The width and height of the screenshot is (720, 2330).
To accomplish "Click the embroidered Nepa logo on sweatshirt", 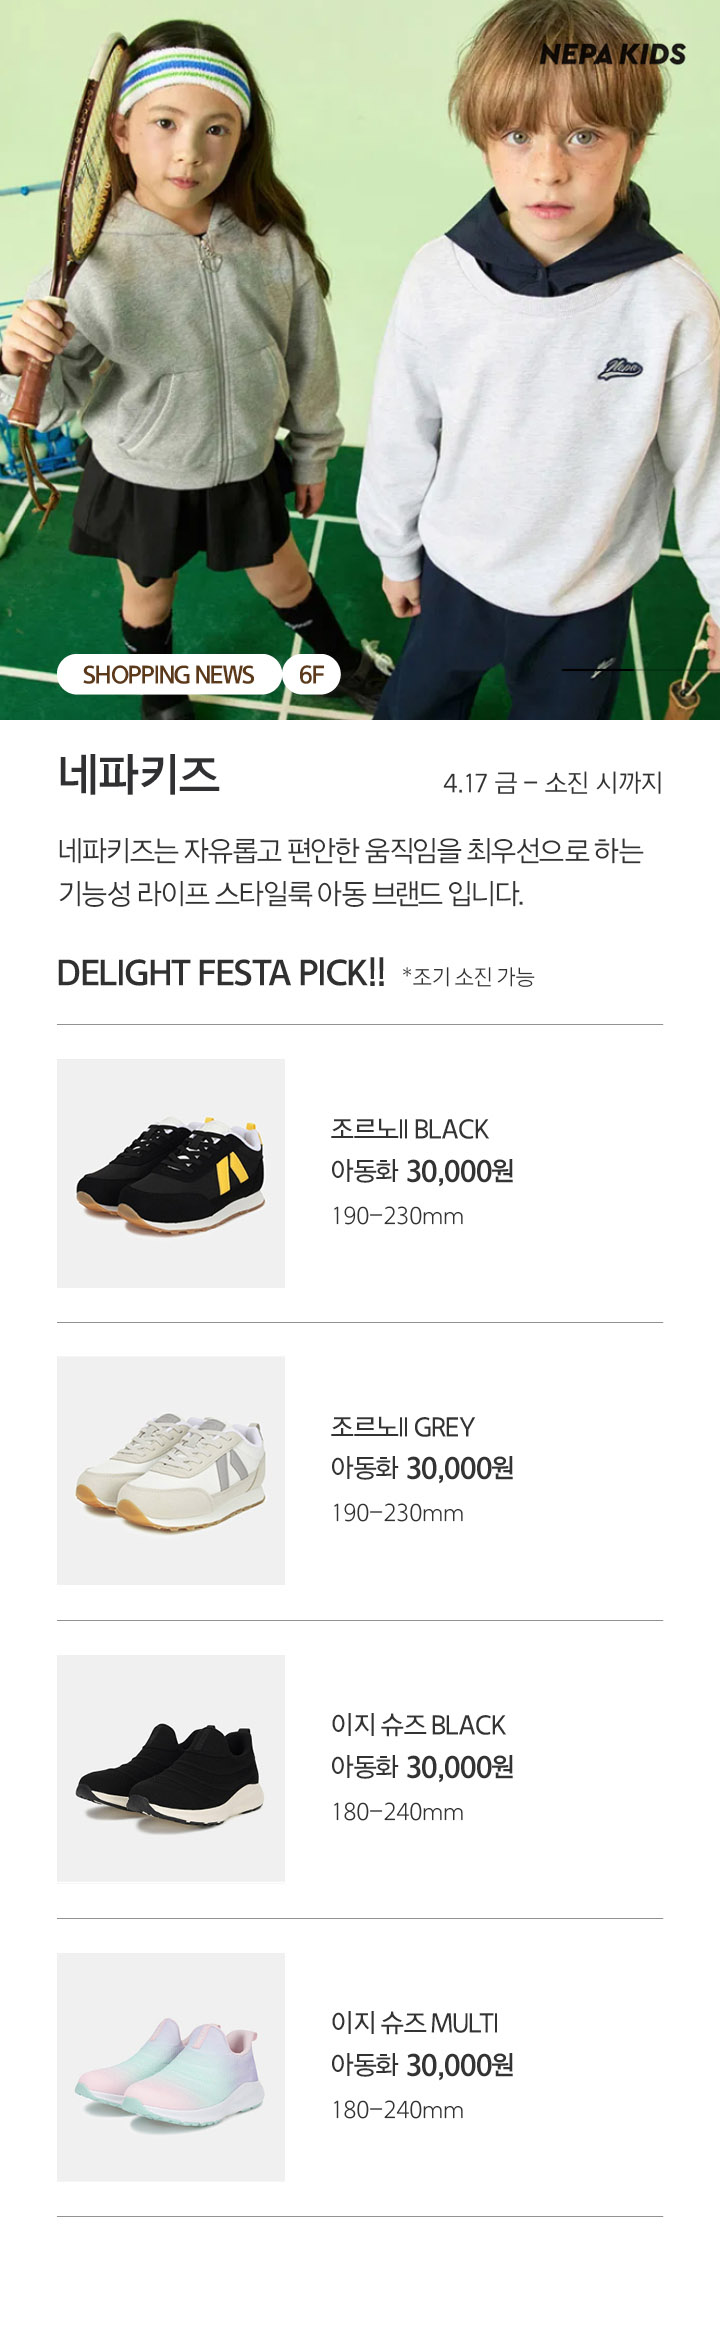I will click(620, 368).
